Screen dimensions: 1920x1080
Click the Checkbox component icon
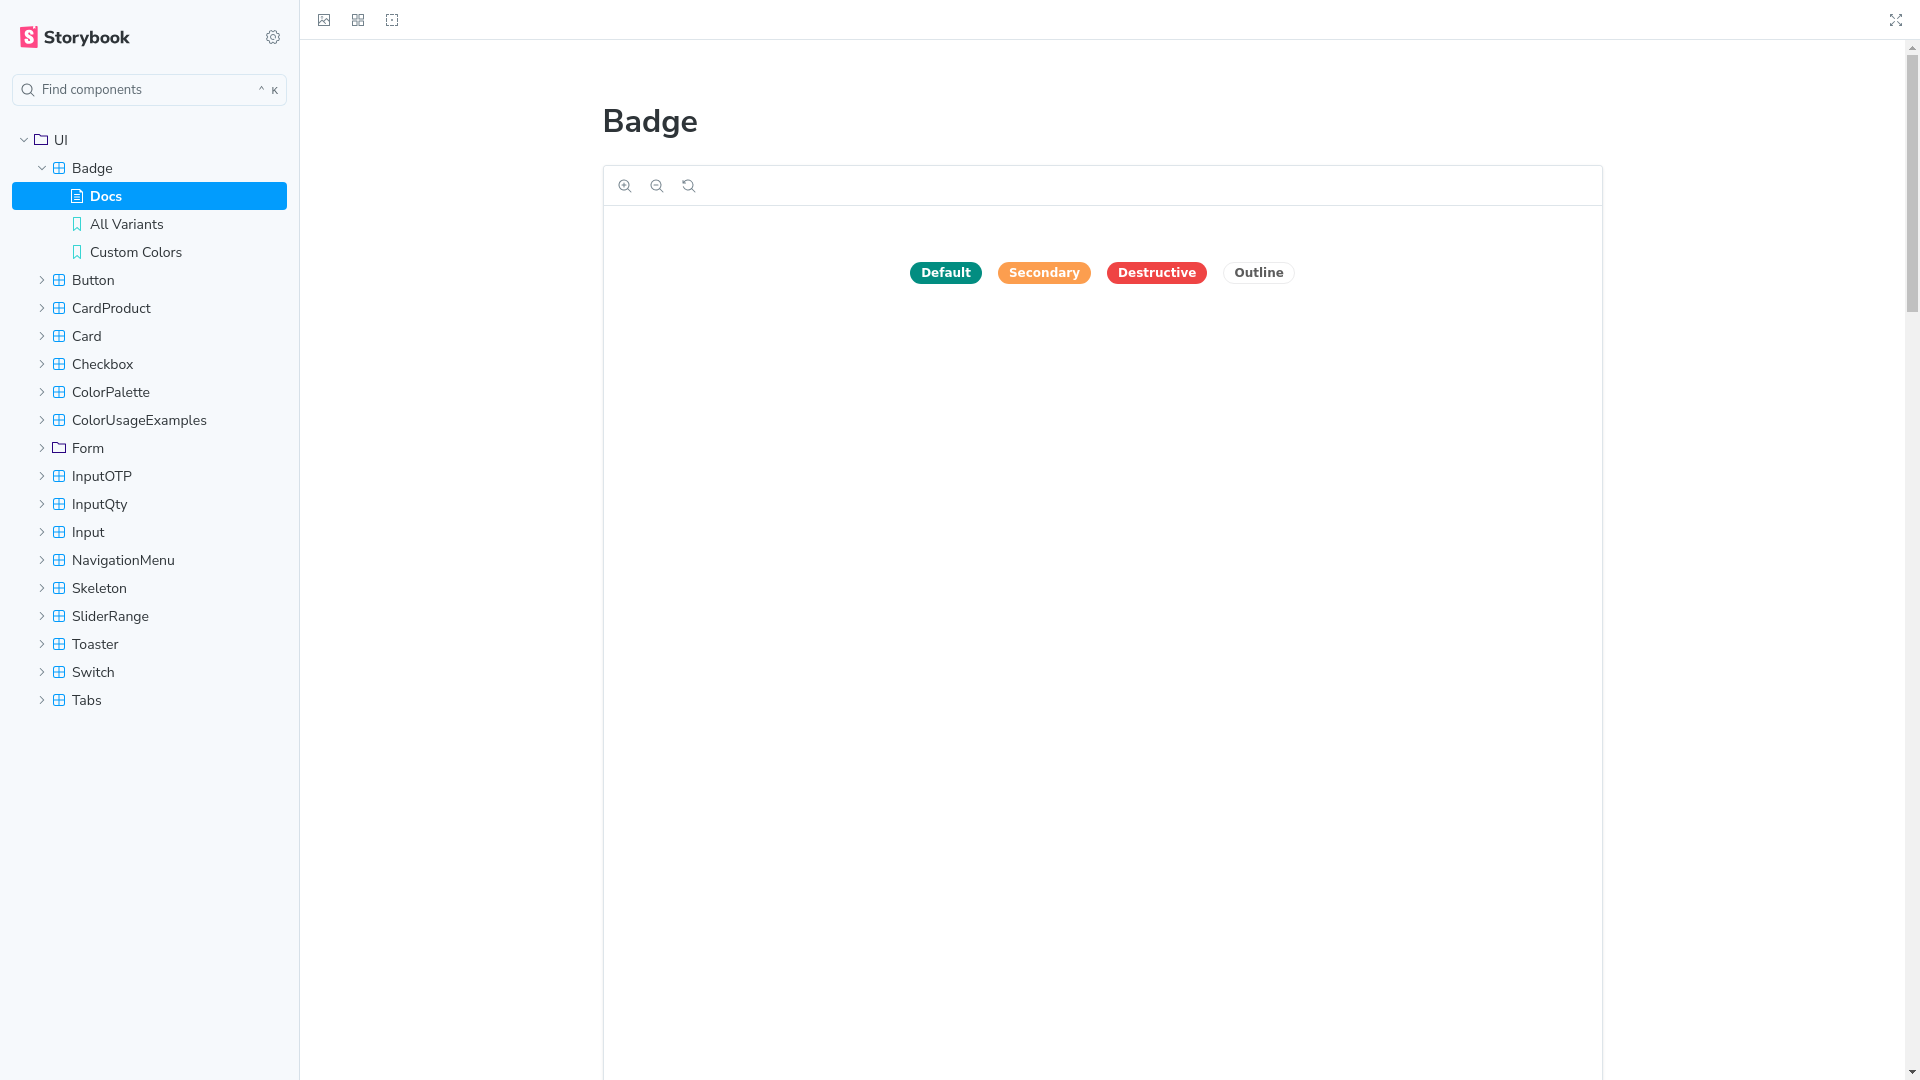pos(59,364)
